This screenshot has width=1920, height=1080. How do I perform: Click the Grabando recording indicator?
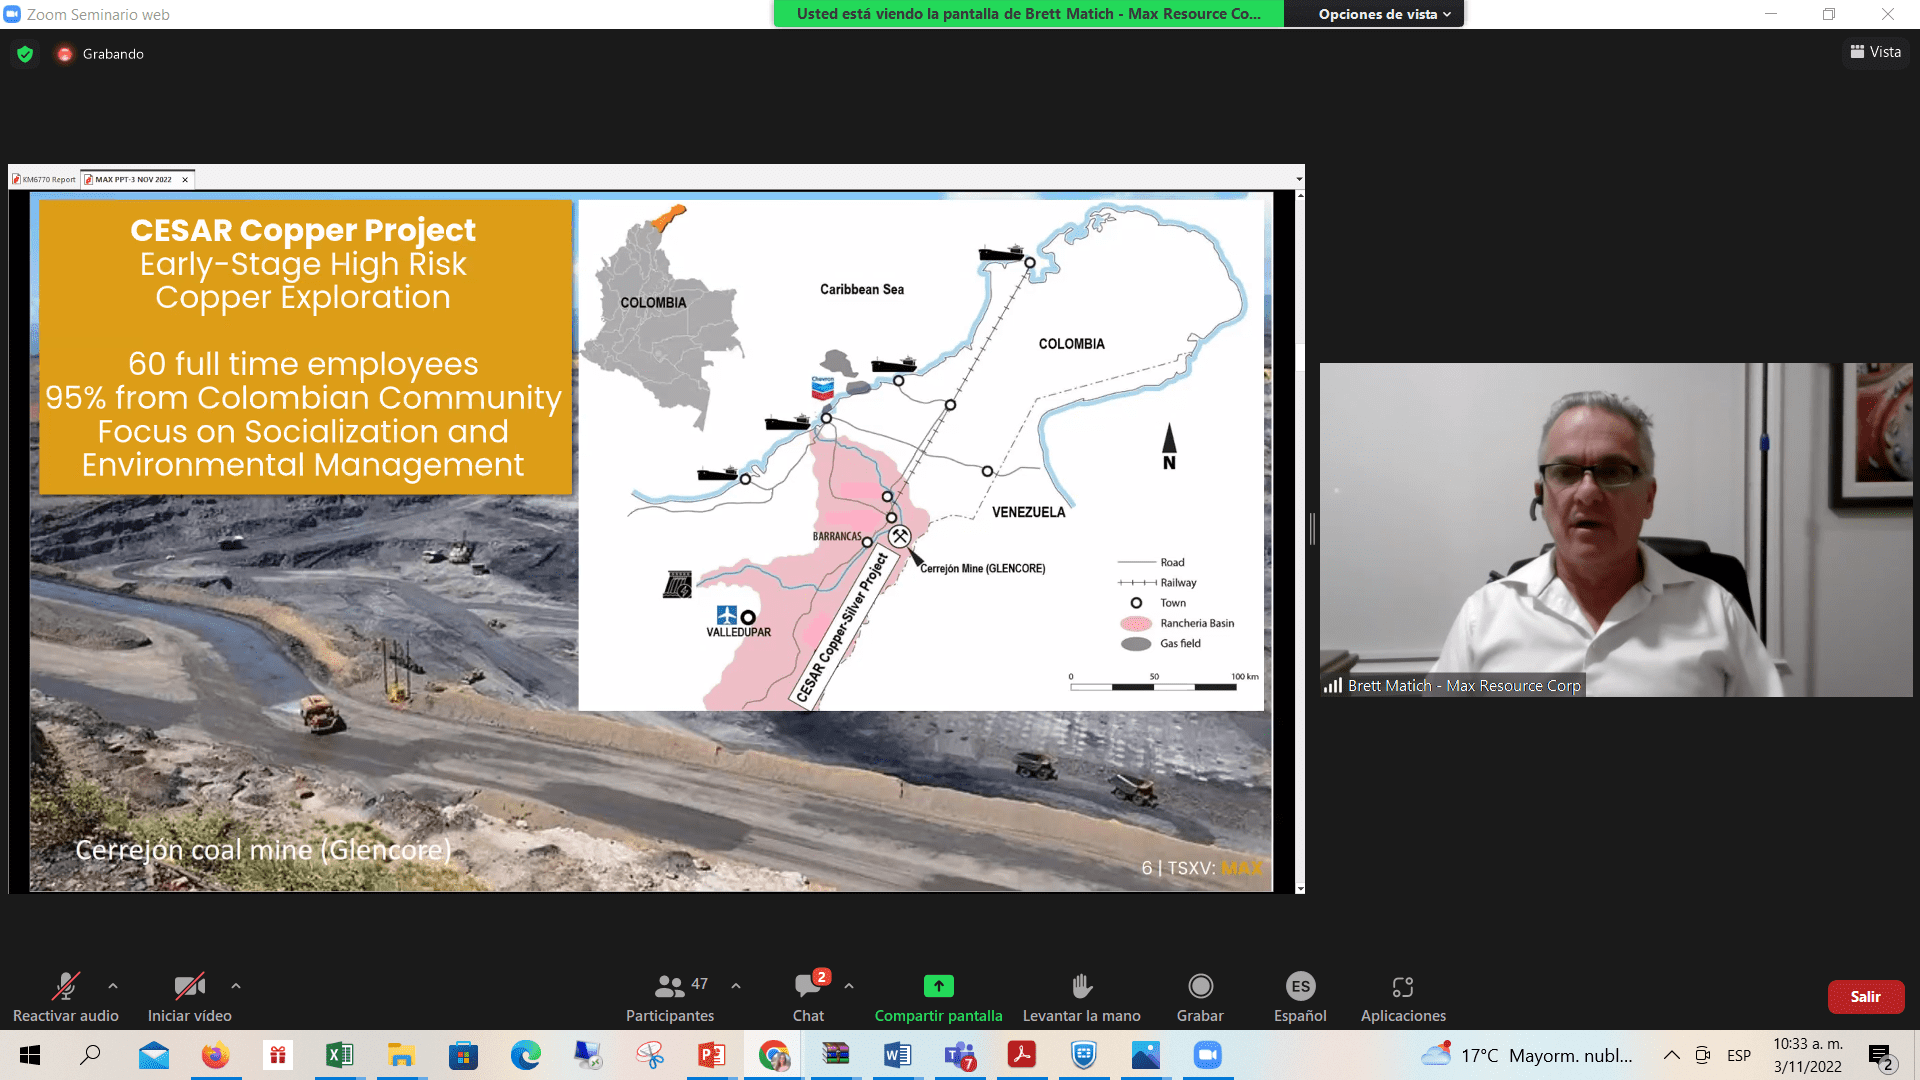pyautogui.click(x=101, y=54)
